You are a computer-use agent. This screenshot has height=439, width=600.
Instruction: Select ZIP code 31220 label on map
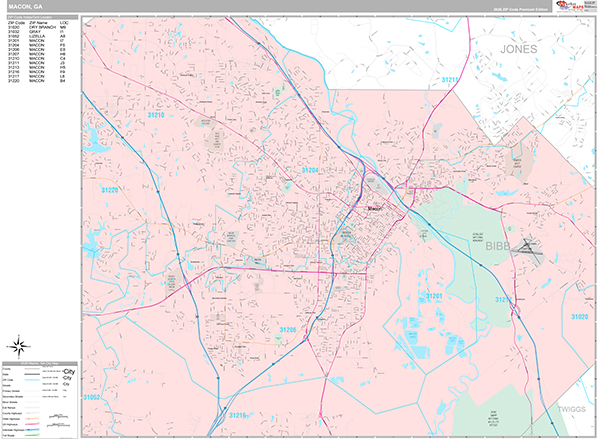tap(109, 189)
